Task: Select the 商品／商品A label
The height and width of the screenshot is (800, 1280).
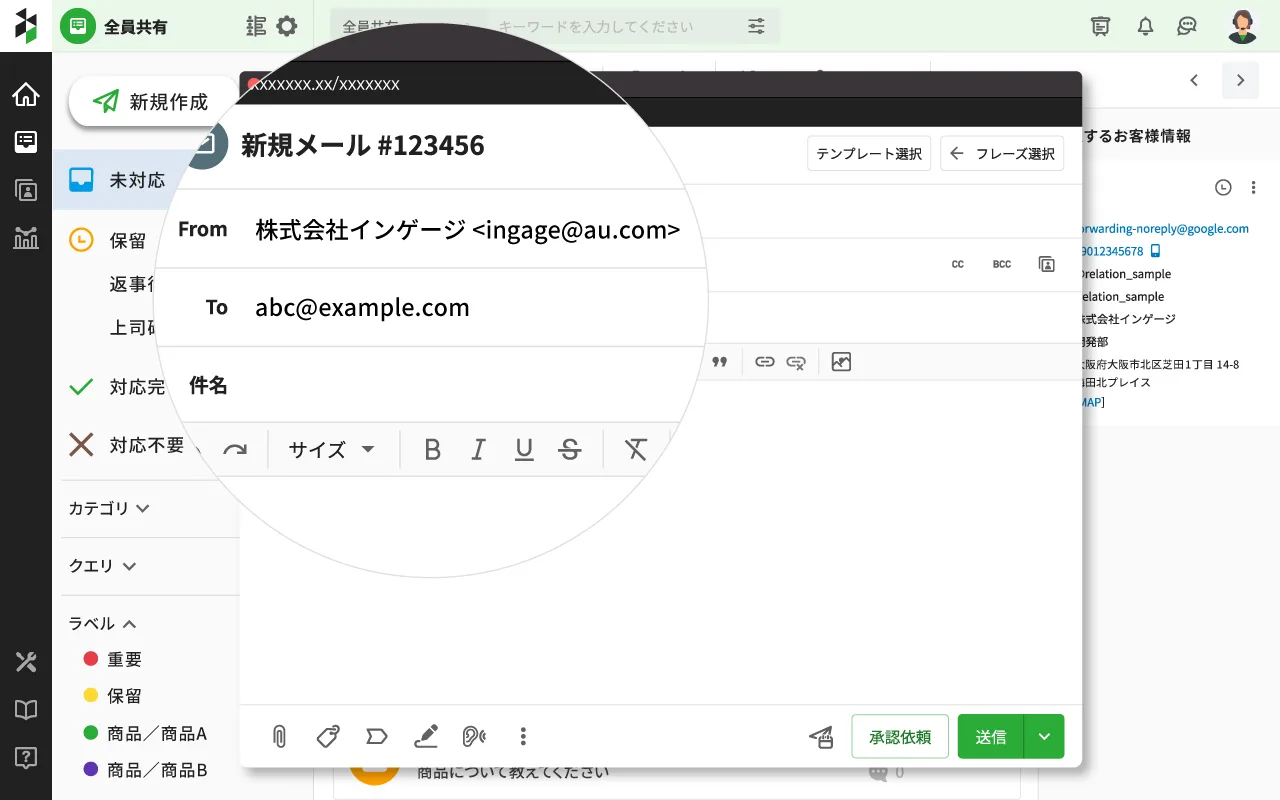Action: click(x=146, y=733)
